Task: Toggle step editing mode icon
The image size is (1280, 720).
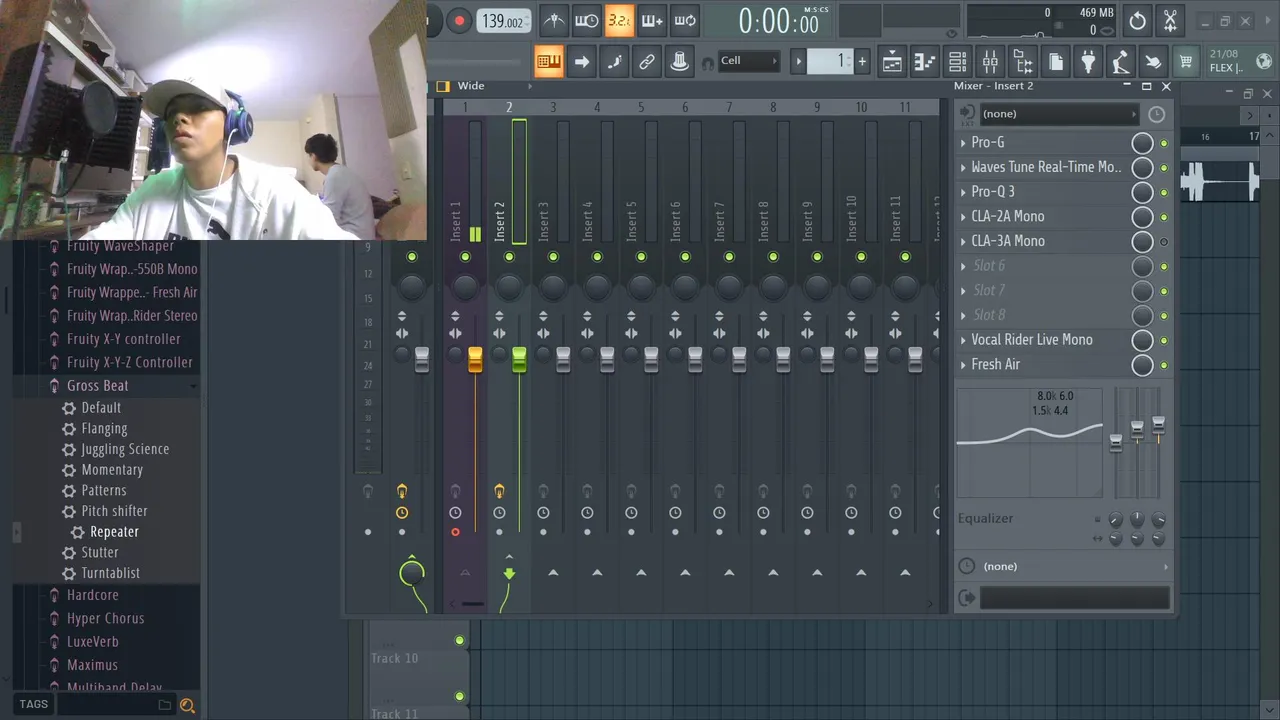Action: coord(614,62)
